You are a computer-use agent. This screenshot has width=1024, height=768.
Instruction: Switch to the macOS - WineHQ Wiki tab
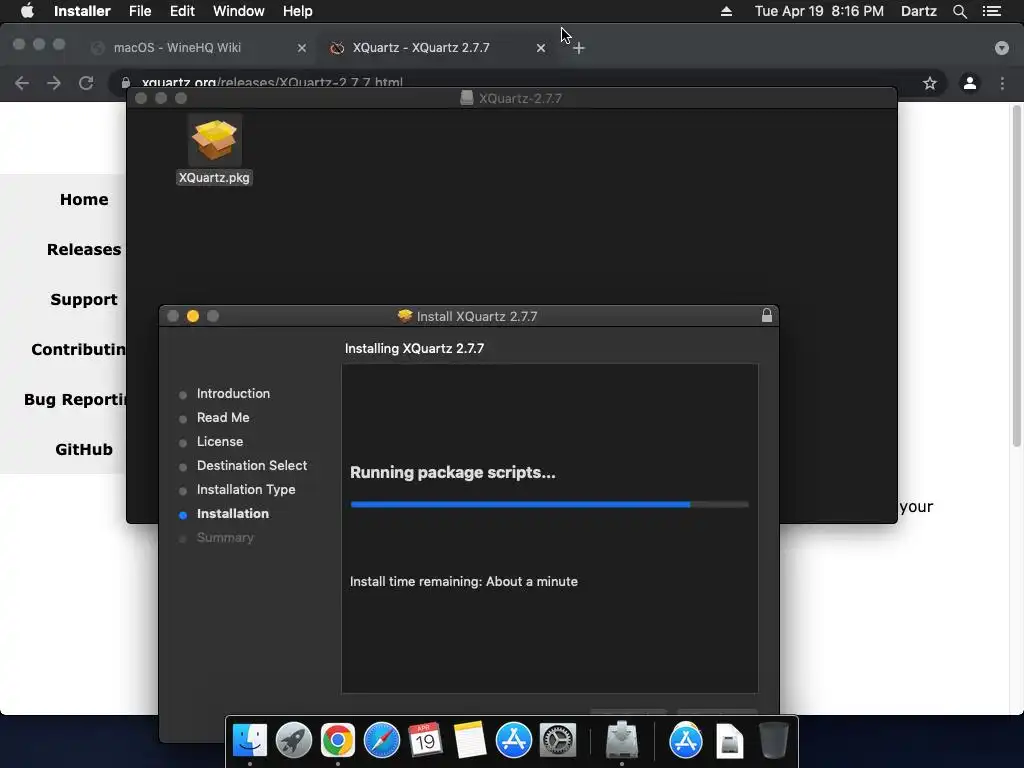(x=177, y=48)
